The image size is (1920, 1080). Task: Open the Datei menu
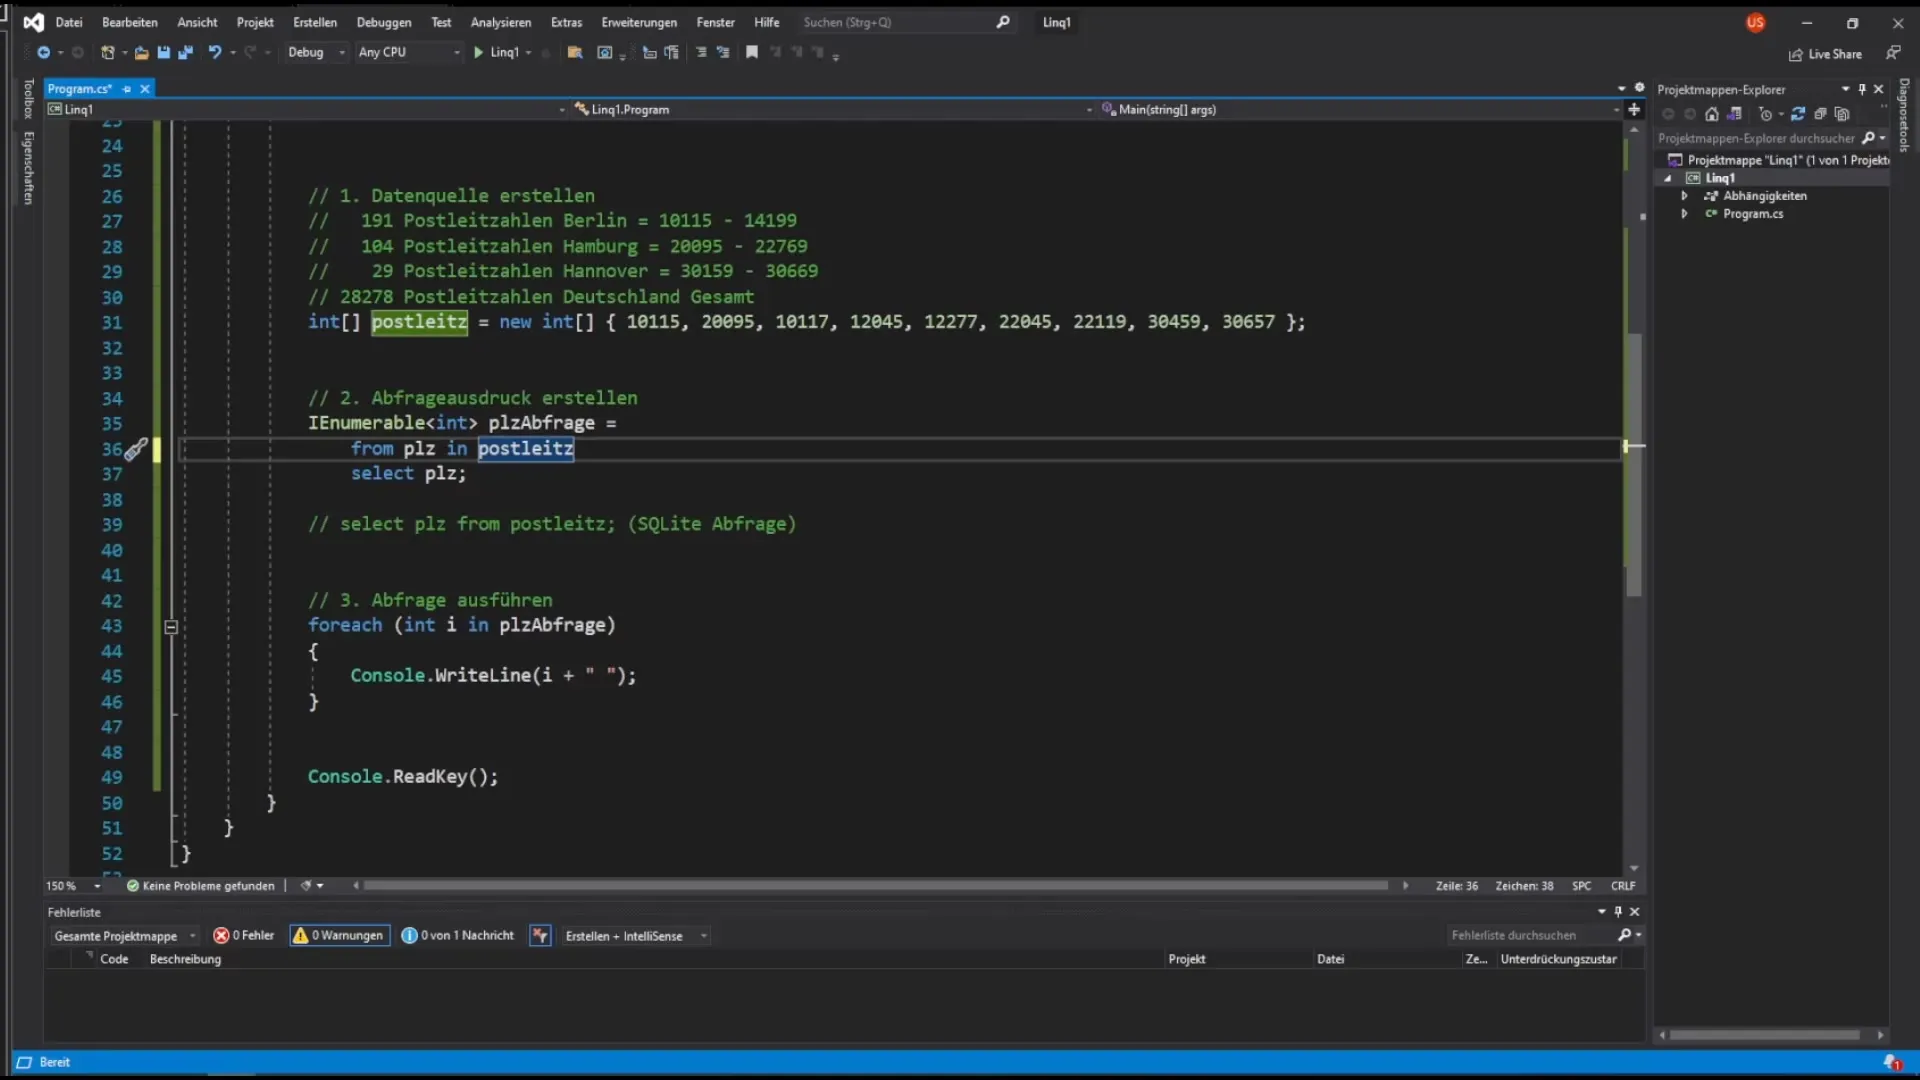tap(69, 22)
